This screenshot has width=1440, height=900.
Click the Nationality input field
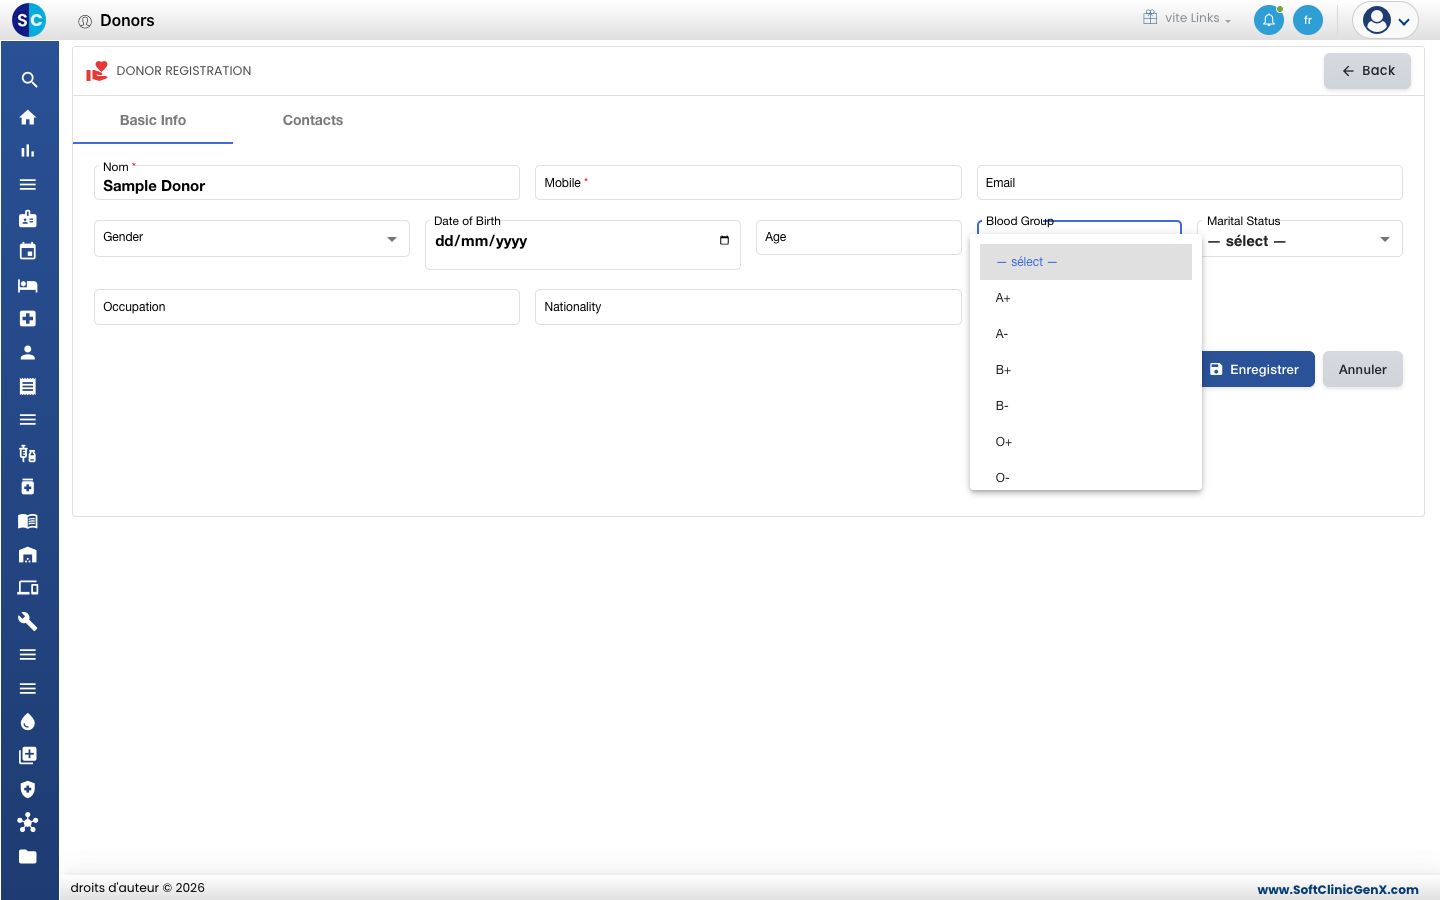(748, 307)
